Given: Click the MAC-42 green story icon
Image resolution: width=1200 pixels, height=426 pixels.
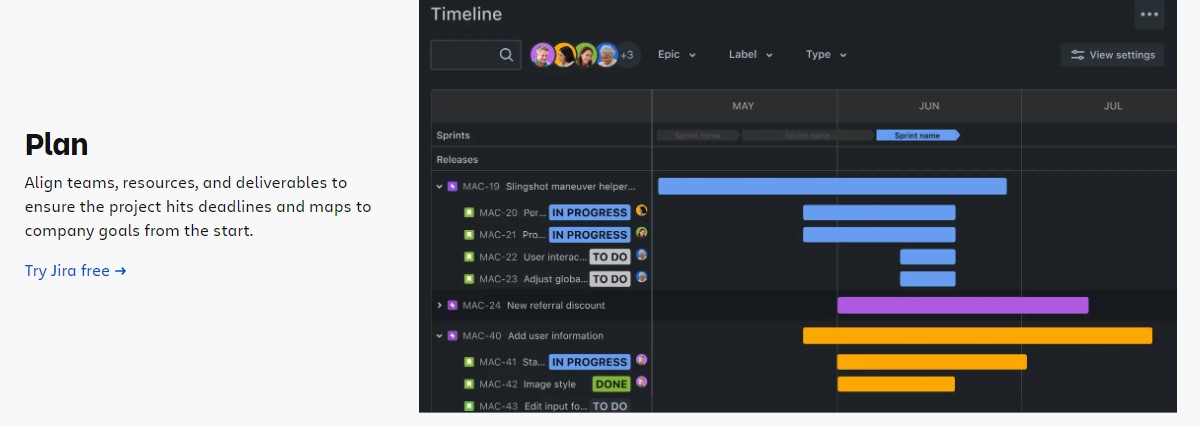Looking at the screenshot, I should pyautogui.click(x=468, y=384).
